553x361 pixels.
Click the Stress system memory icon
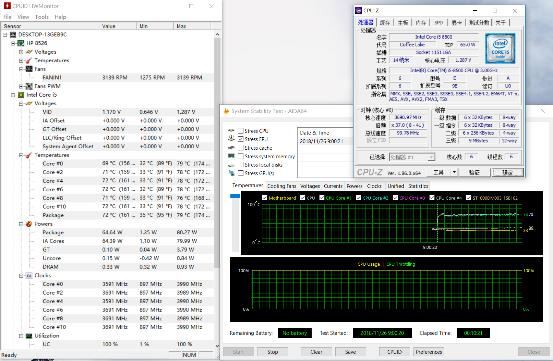point(231,156)
